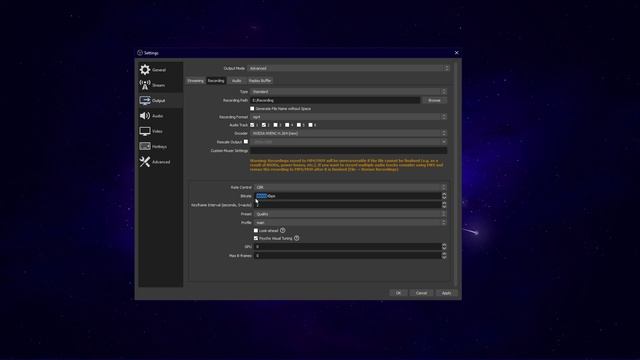
Task: Disable Psycho Visual Tuning checkbox
Action: point(256,238)
